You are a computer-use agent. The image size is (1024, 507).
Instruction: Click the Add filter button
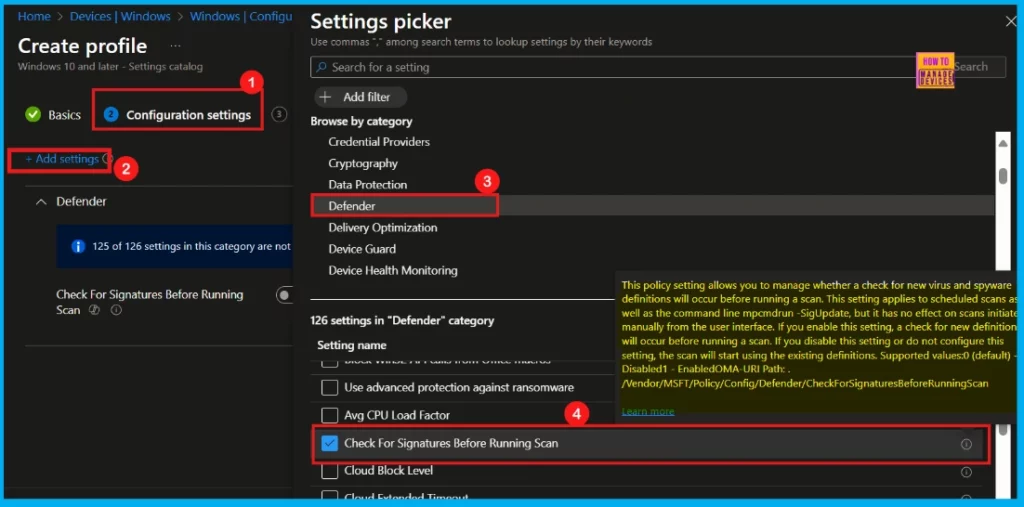[x=360, y=97]
